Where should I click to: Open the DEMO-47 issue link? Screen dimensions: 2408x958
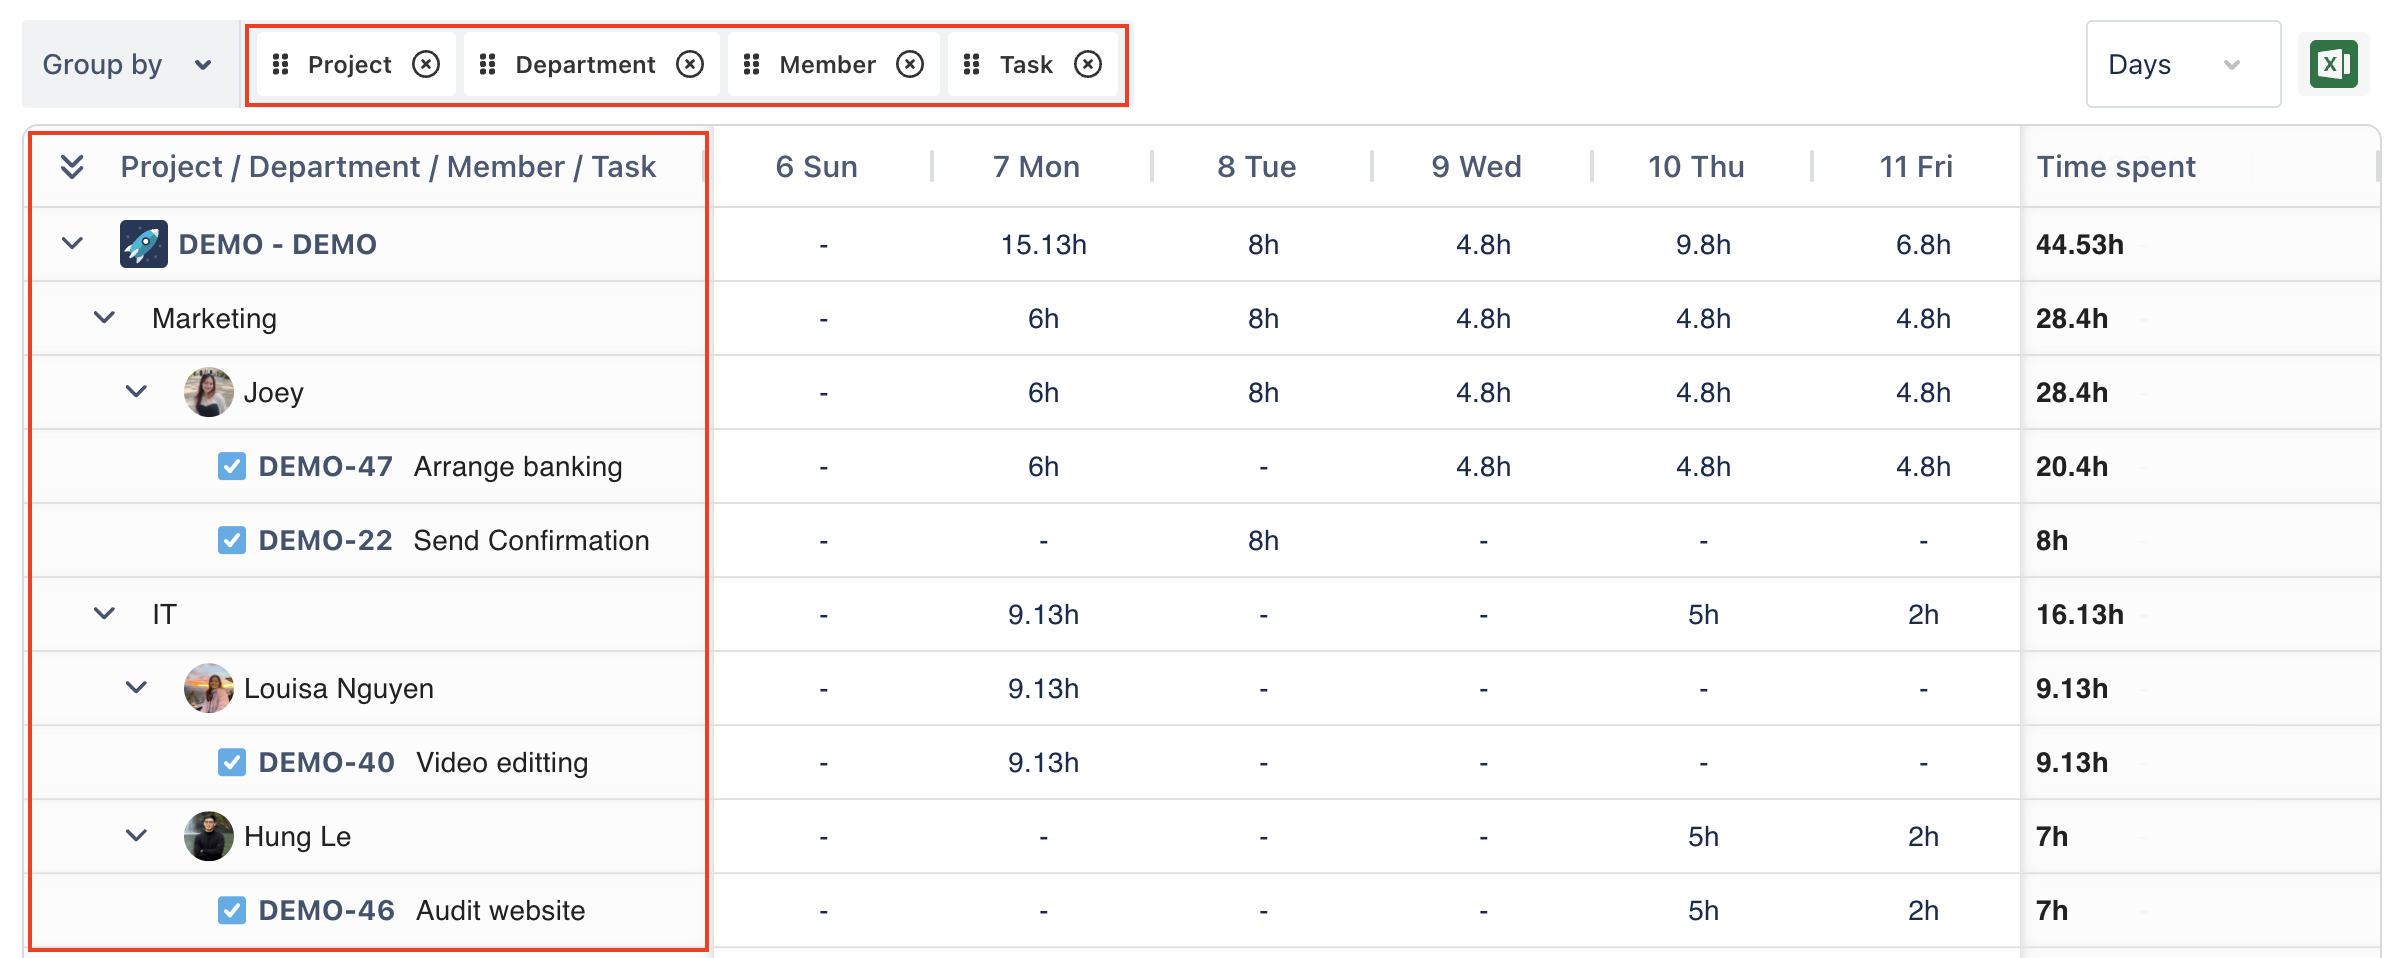point(325,467)
